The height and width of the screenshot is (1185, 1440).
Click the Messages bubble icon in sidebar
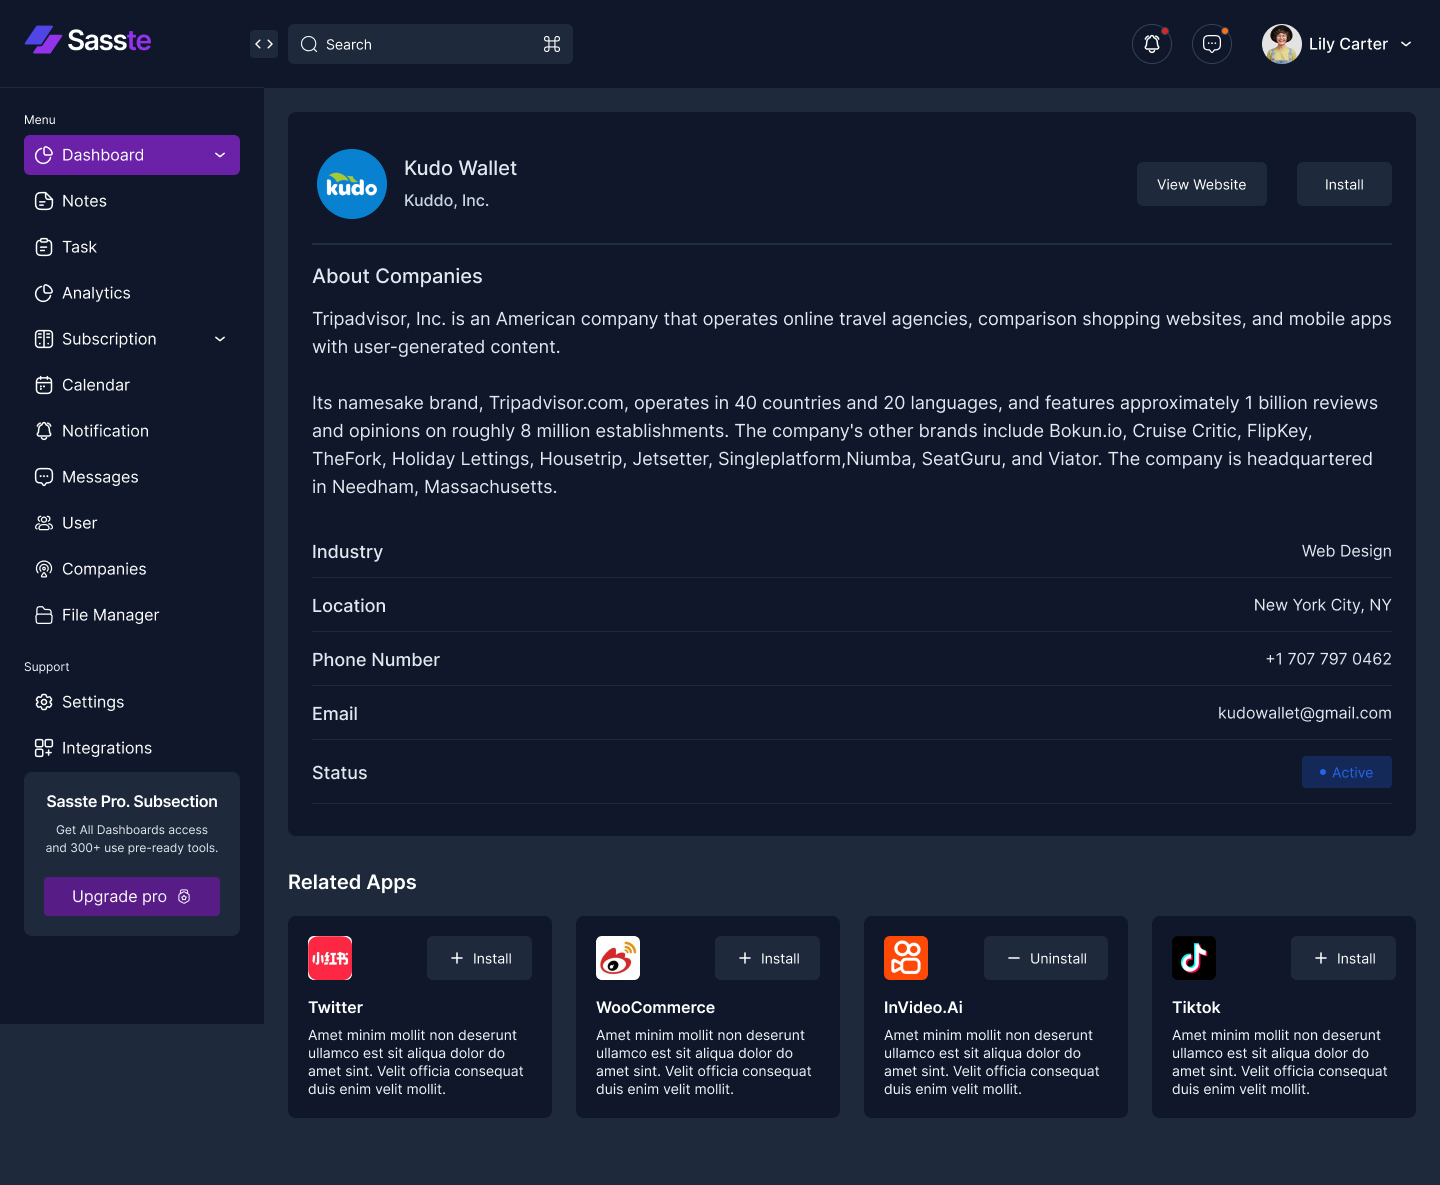(44, 477)
